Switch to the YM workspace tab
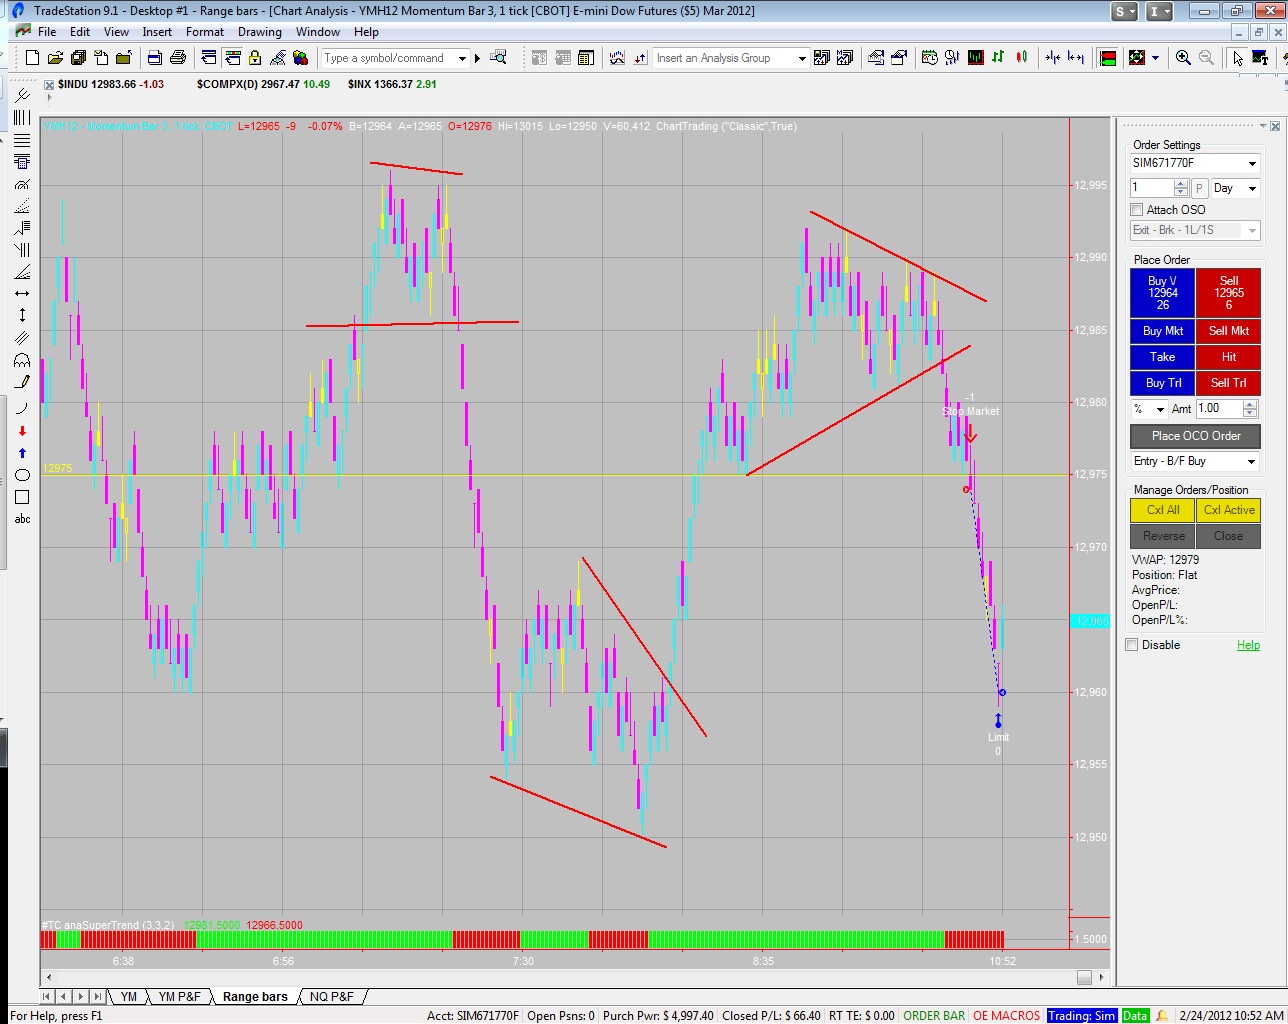The image size is (1288, 1024). 129,996
